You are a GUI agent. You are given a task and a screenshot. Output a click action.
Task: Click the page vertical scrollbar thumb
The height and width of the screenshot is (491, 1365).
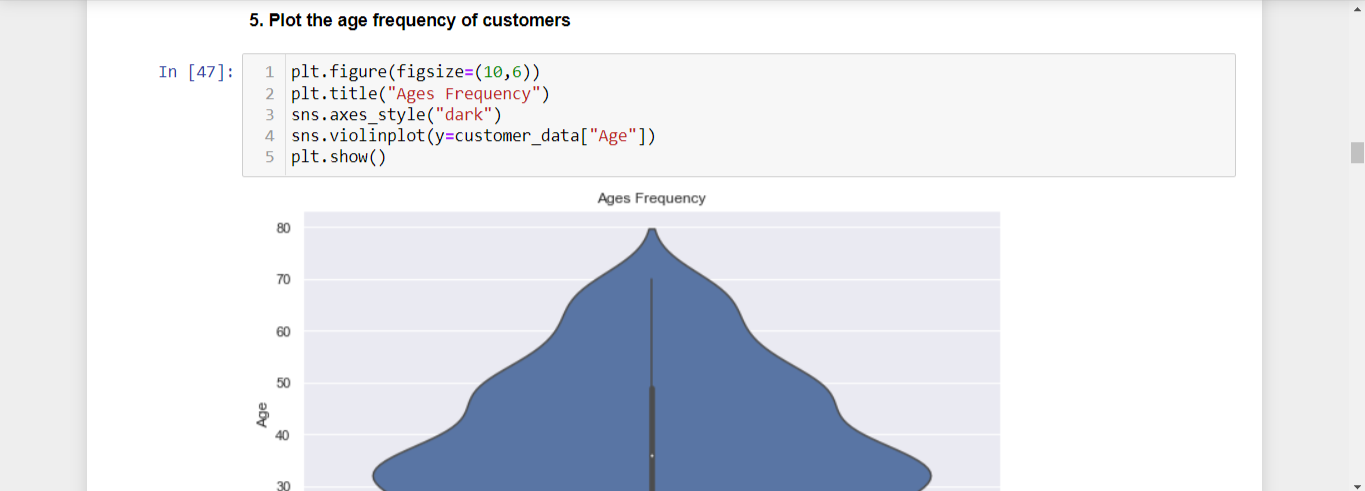(x=1357, y=152)
